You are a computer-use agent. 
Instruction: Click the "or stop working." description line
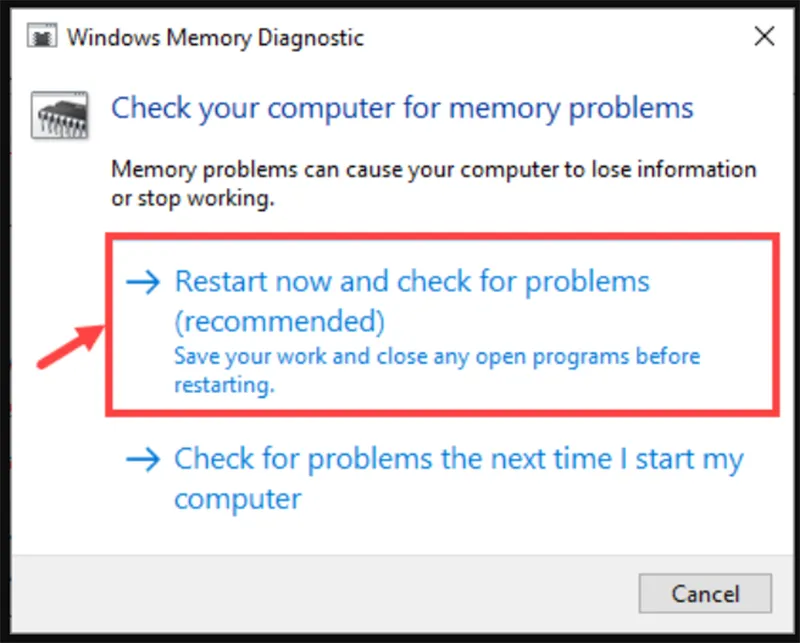[192, 199]
